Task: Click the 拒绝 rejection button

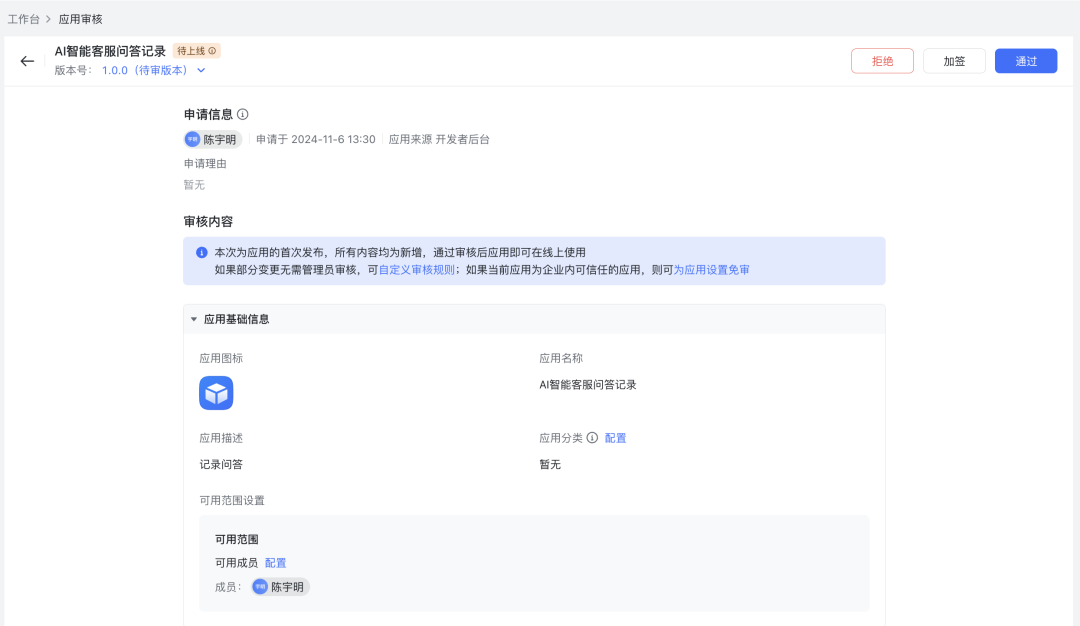Action: pyautogui.click(x=882, y=61)
